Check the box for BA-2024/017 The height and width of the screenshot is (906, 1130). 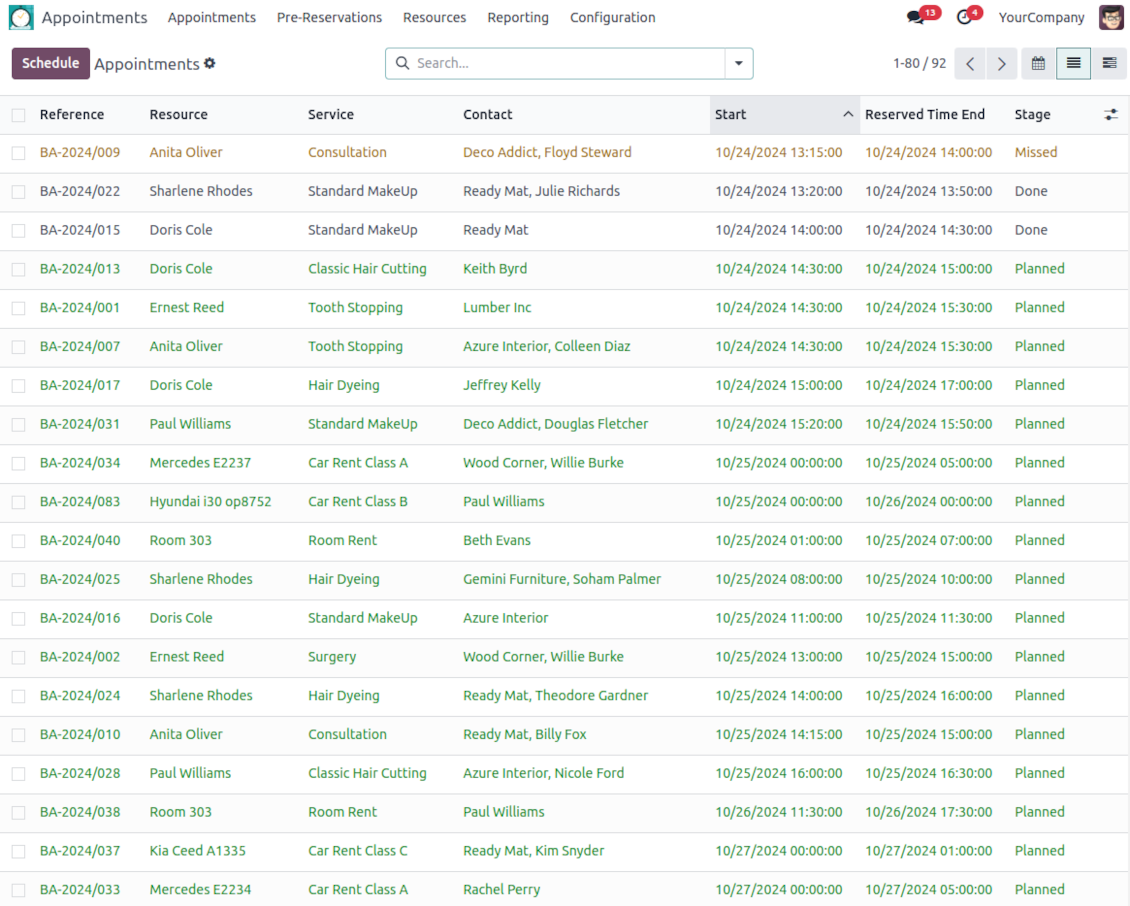(x=18, y=386)
